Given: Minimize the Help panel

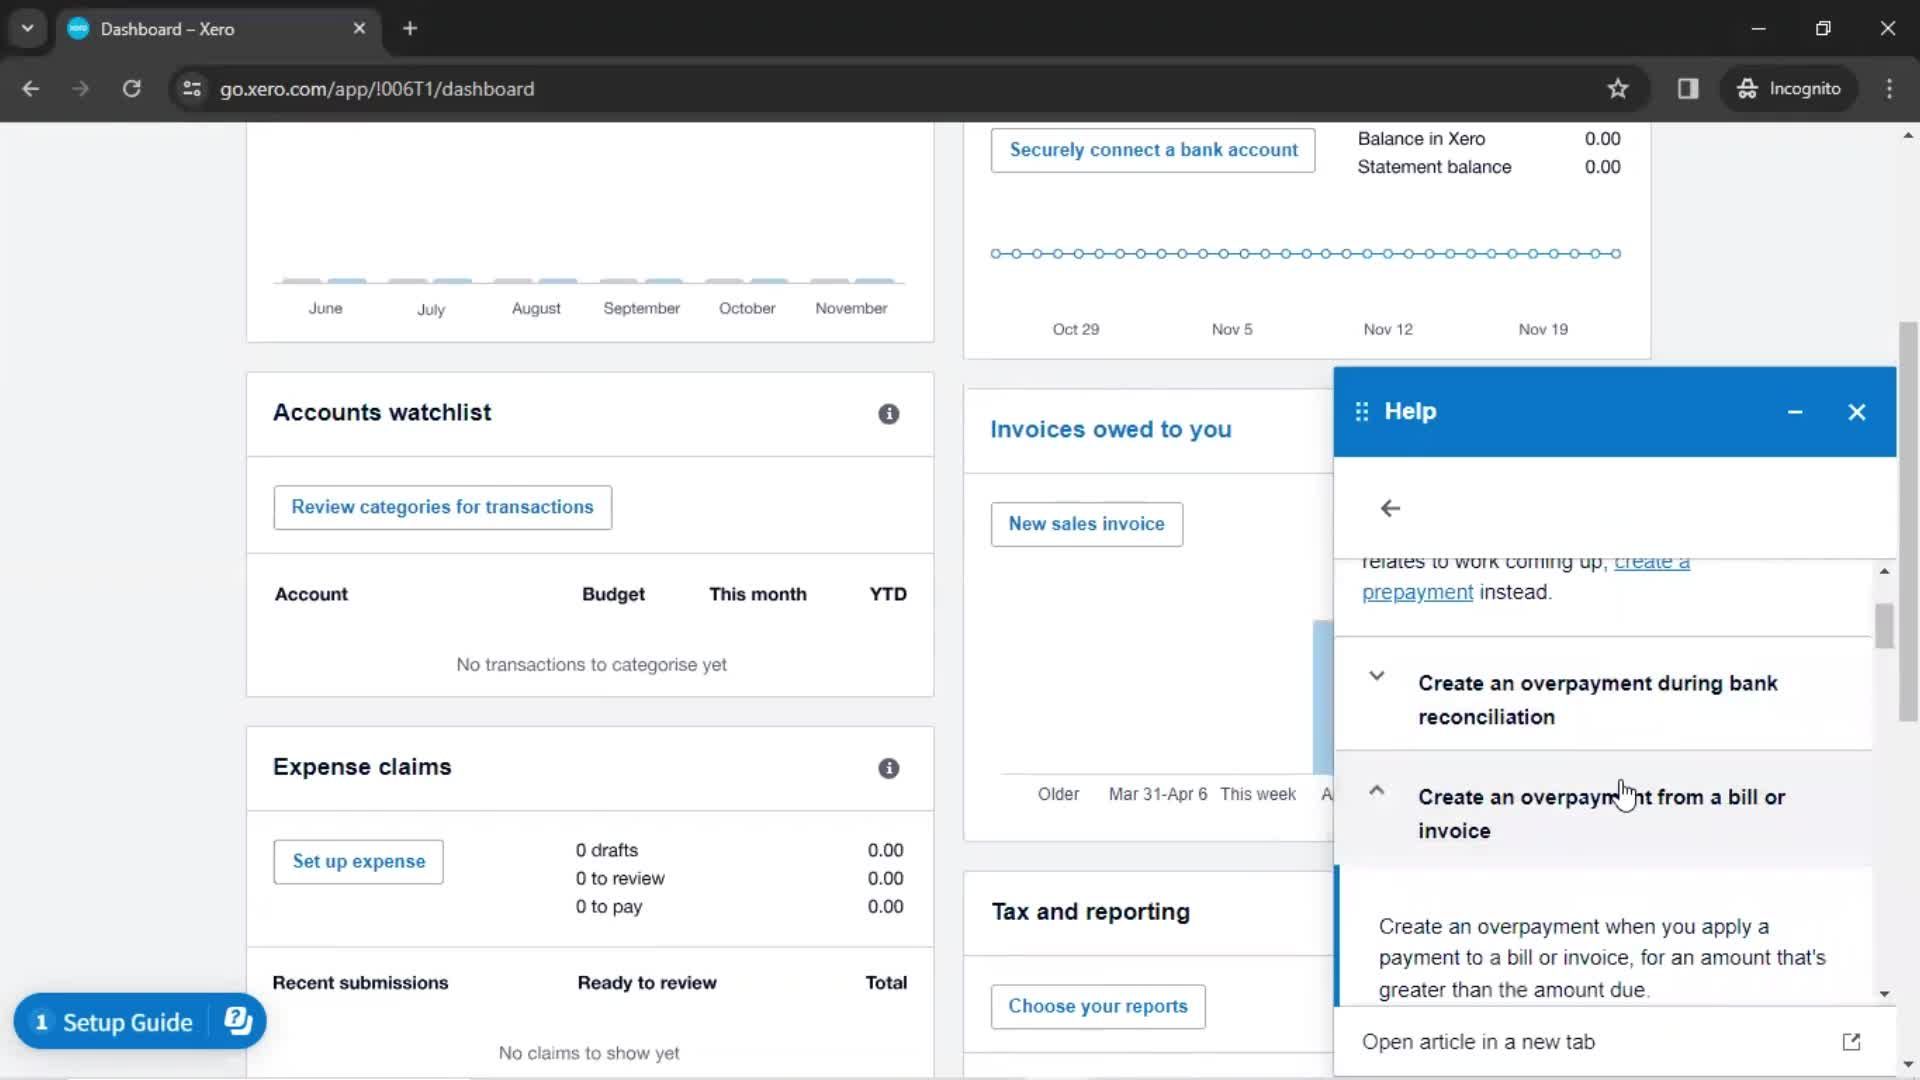Looking at the screenshot, I should click(x=1795, y=412).
